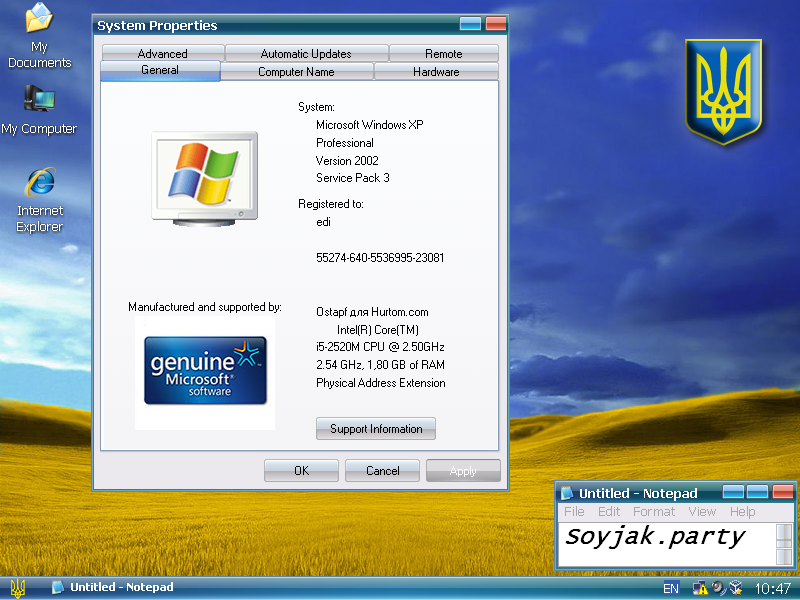Click the greyed-out Apply button
The width and height of the screenshot is (800, 600).
[x=463, y=470]
